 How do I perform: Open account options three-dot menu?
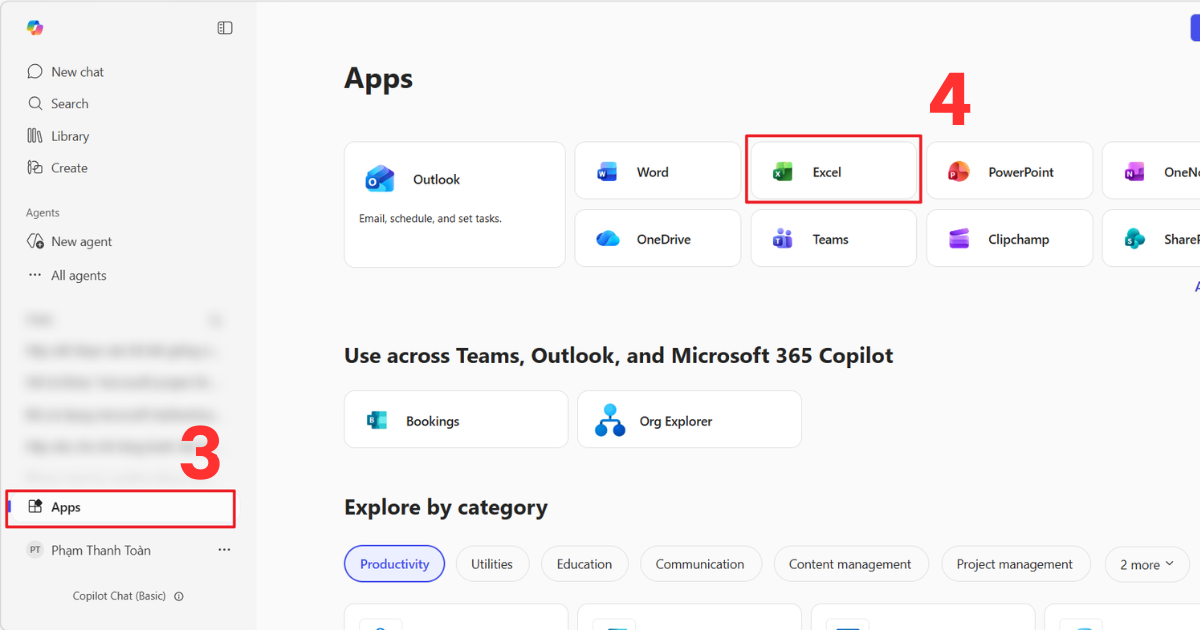click(224, 550)
